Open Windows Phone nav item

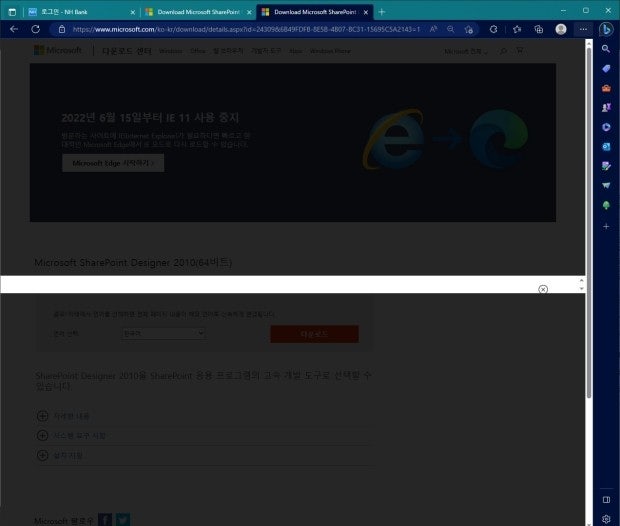(x=330, y=51)
